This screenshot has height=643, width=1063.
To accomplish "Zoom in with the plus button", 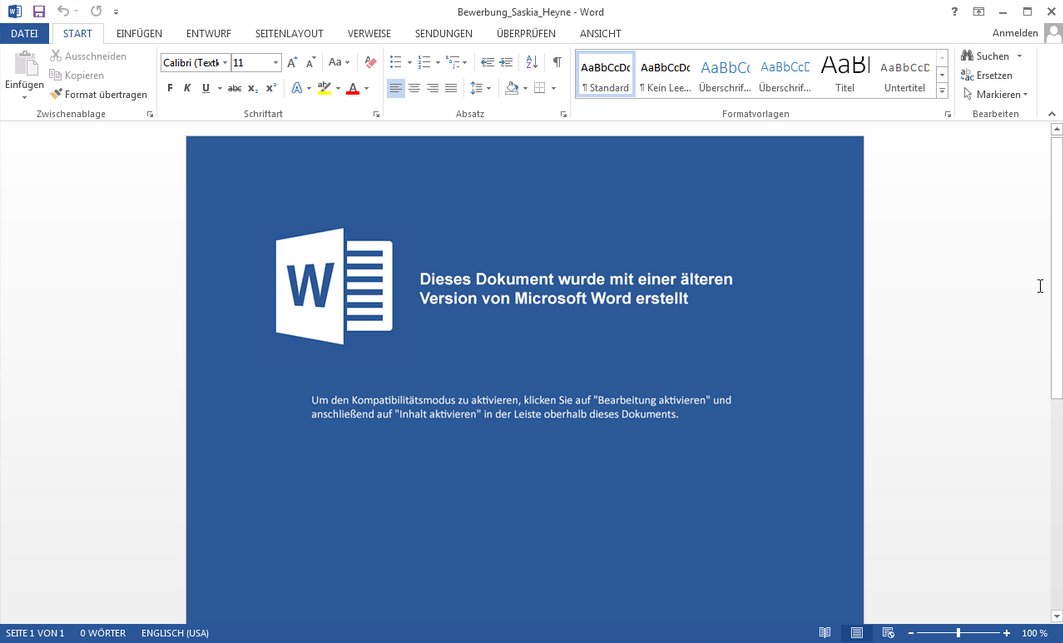I will [x=1007, y=633].
